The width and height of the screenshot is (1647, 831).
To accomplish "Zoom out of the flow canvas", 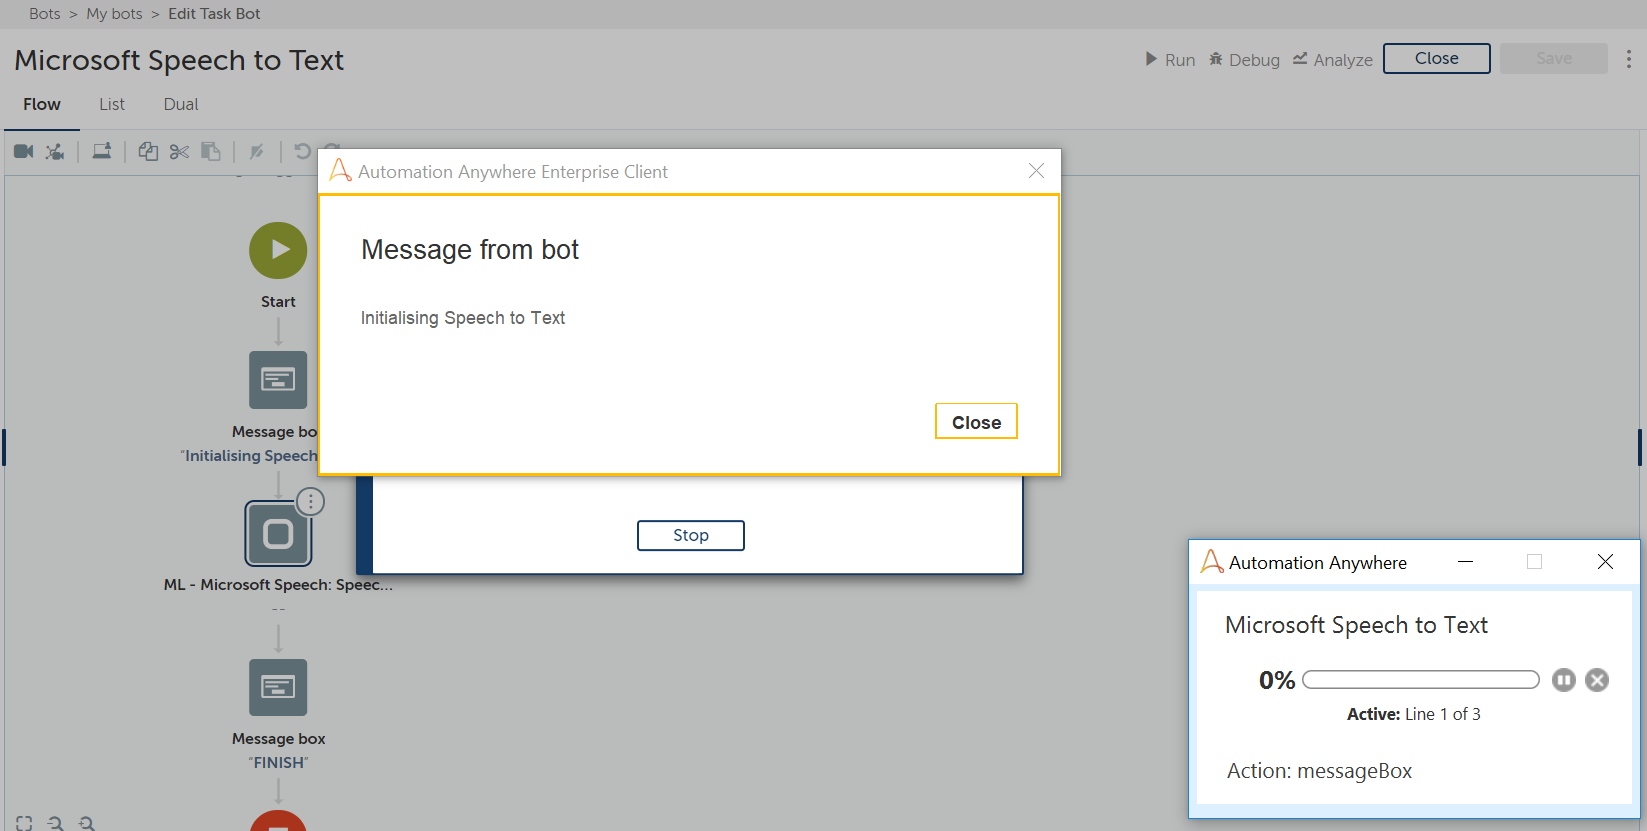I will tap(56, 823).
